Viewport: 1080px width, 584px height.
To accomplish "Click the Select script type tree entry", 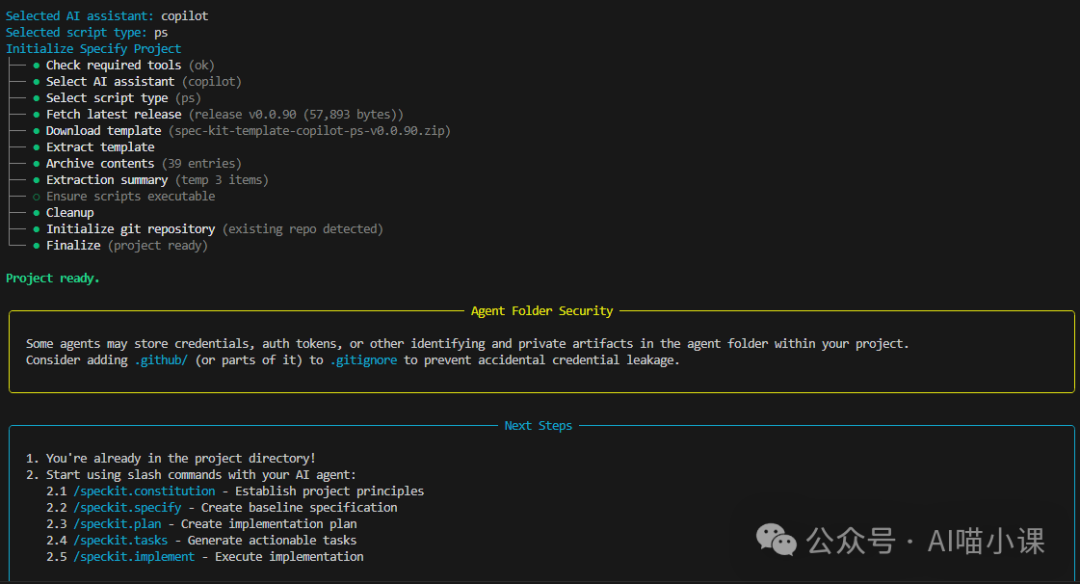I will pos(107,98).
